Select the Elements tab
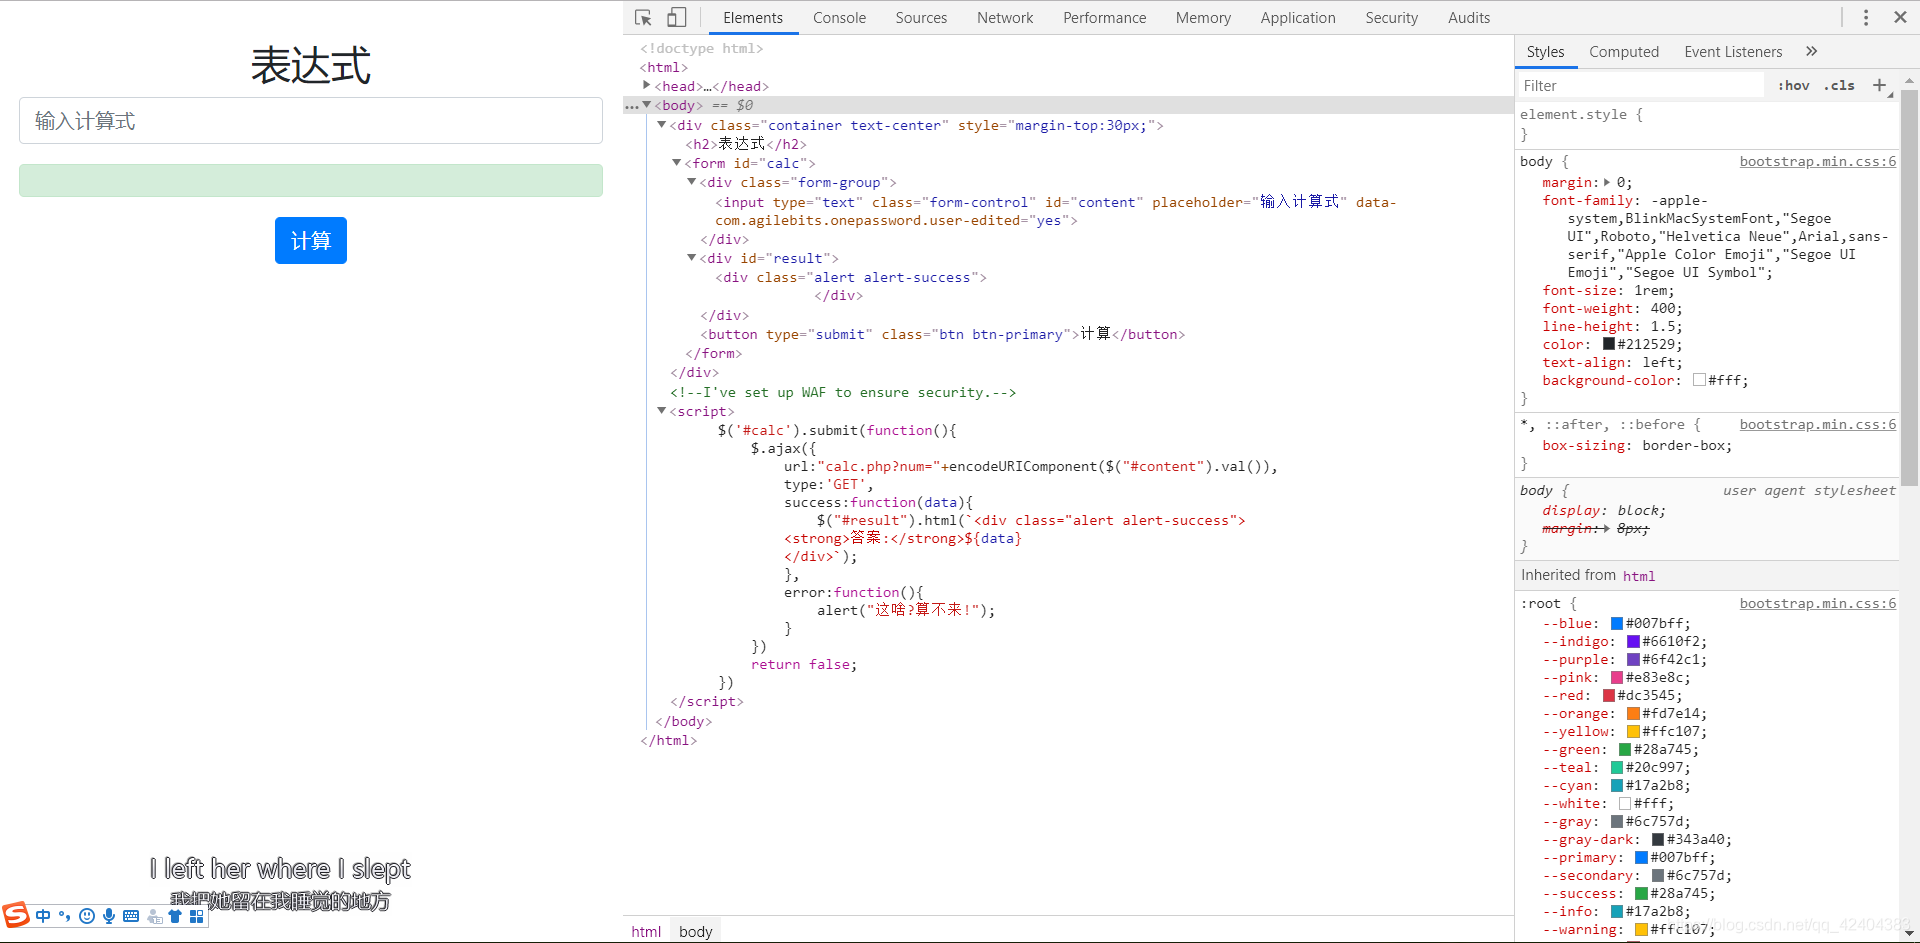The height and width of the screenshot is (943, 1920). (x=753, y=18)
